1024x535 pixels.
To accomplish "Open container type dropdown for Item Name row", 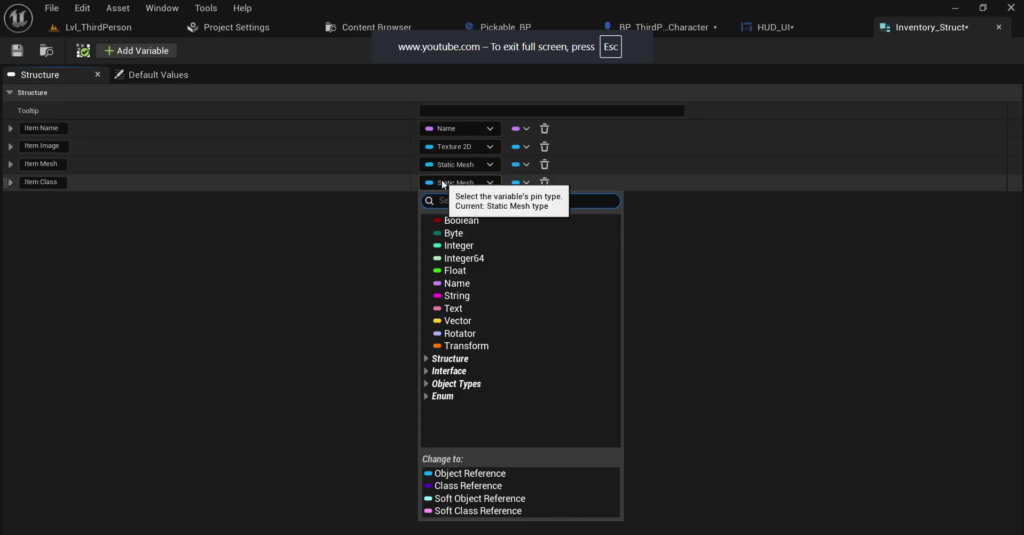I will click(x=520, y=129).
